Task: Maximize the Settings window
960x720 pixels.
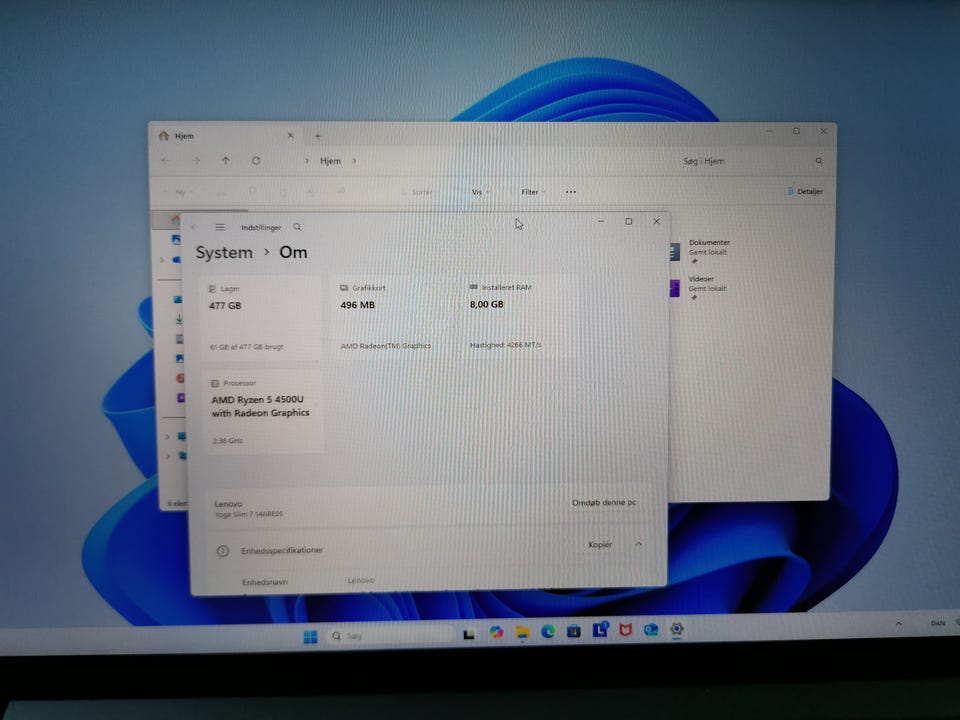Action: click(x=629, y=222)
